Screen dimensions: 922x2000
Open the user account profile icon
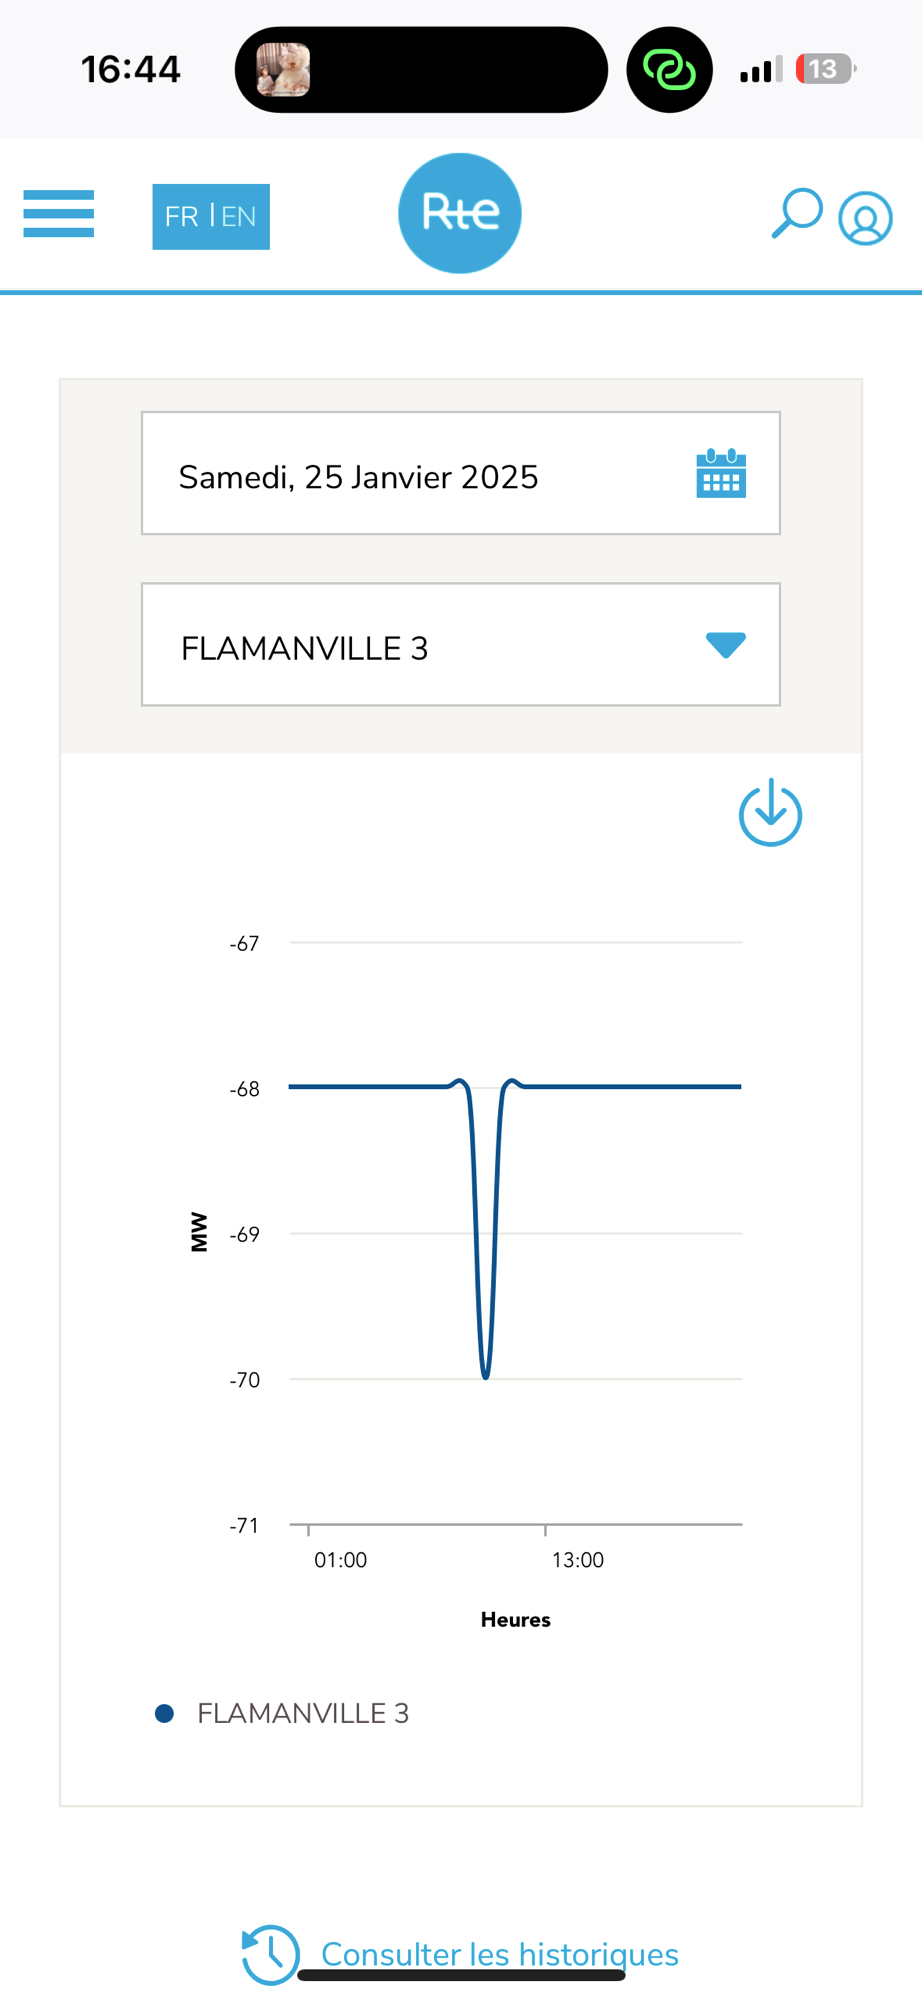[x=865, y=218]
